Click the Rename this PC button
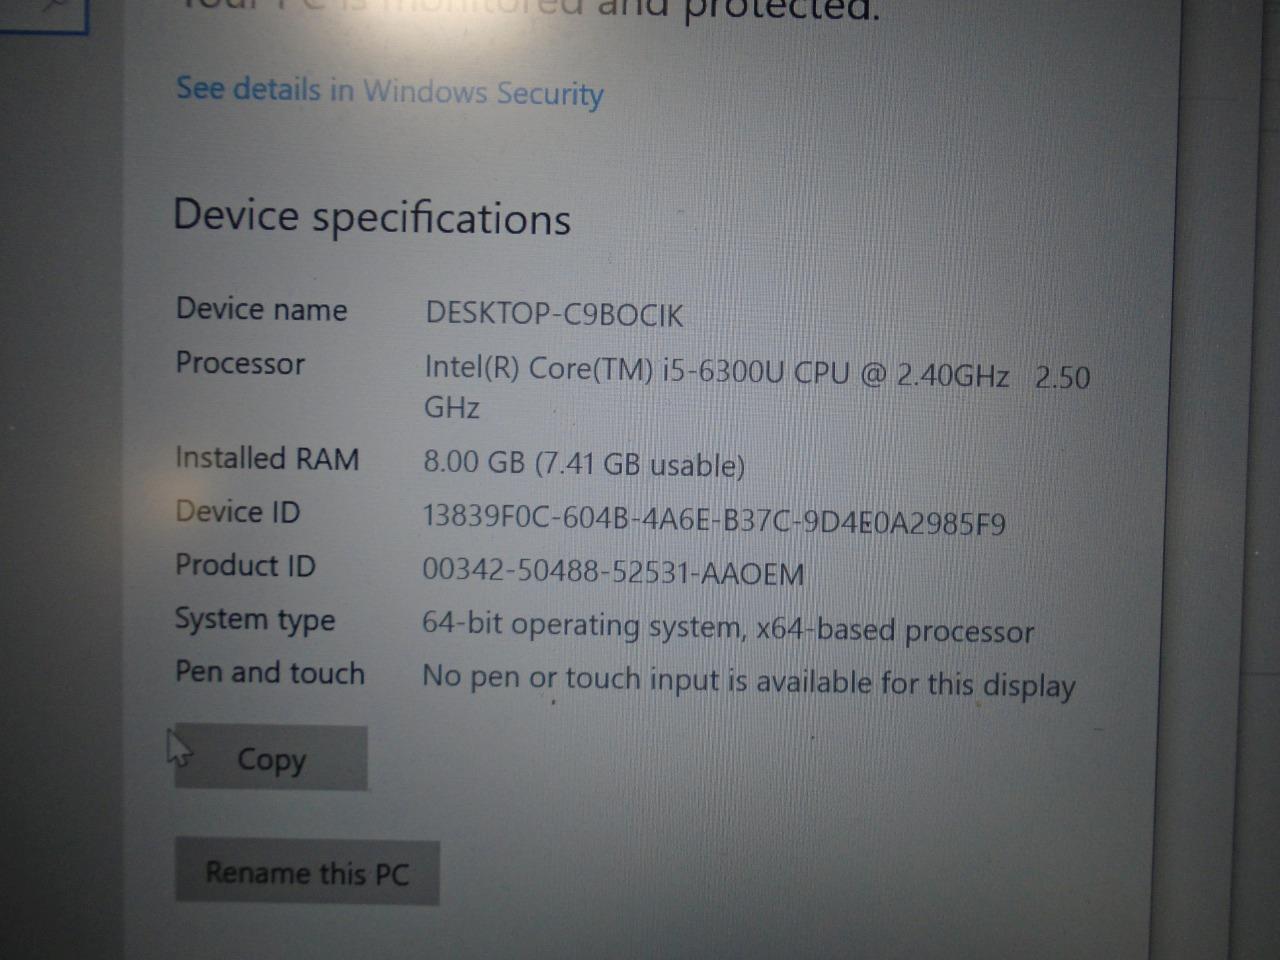The image size is (1280, 960). tap(307, 872)
